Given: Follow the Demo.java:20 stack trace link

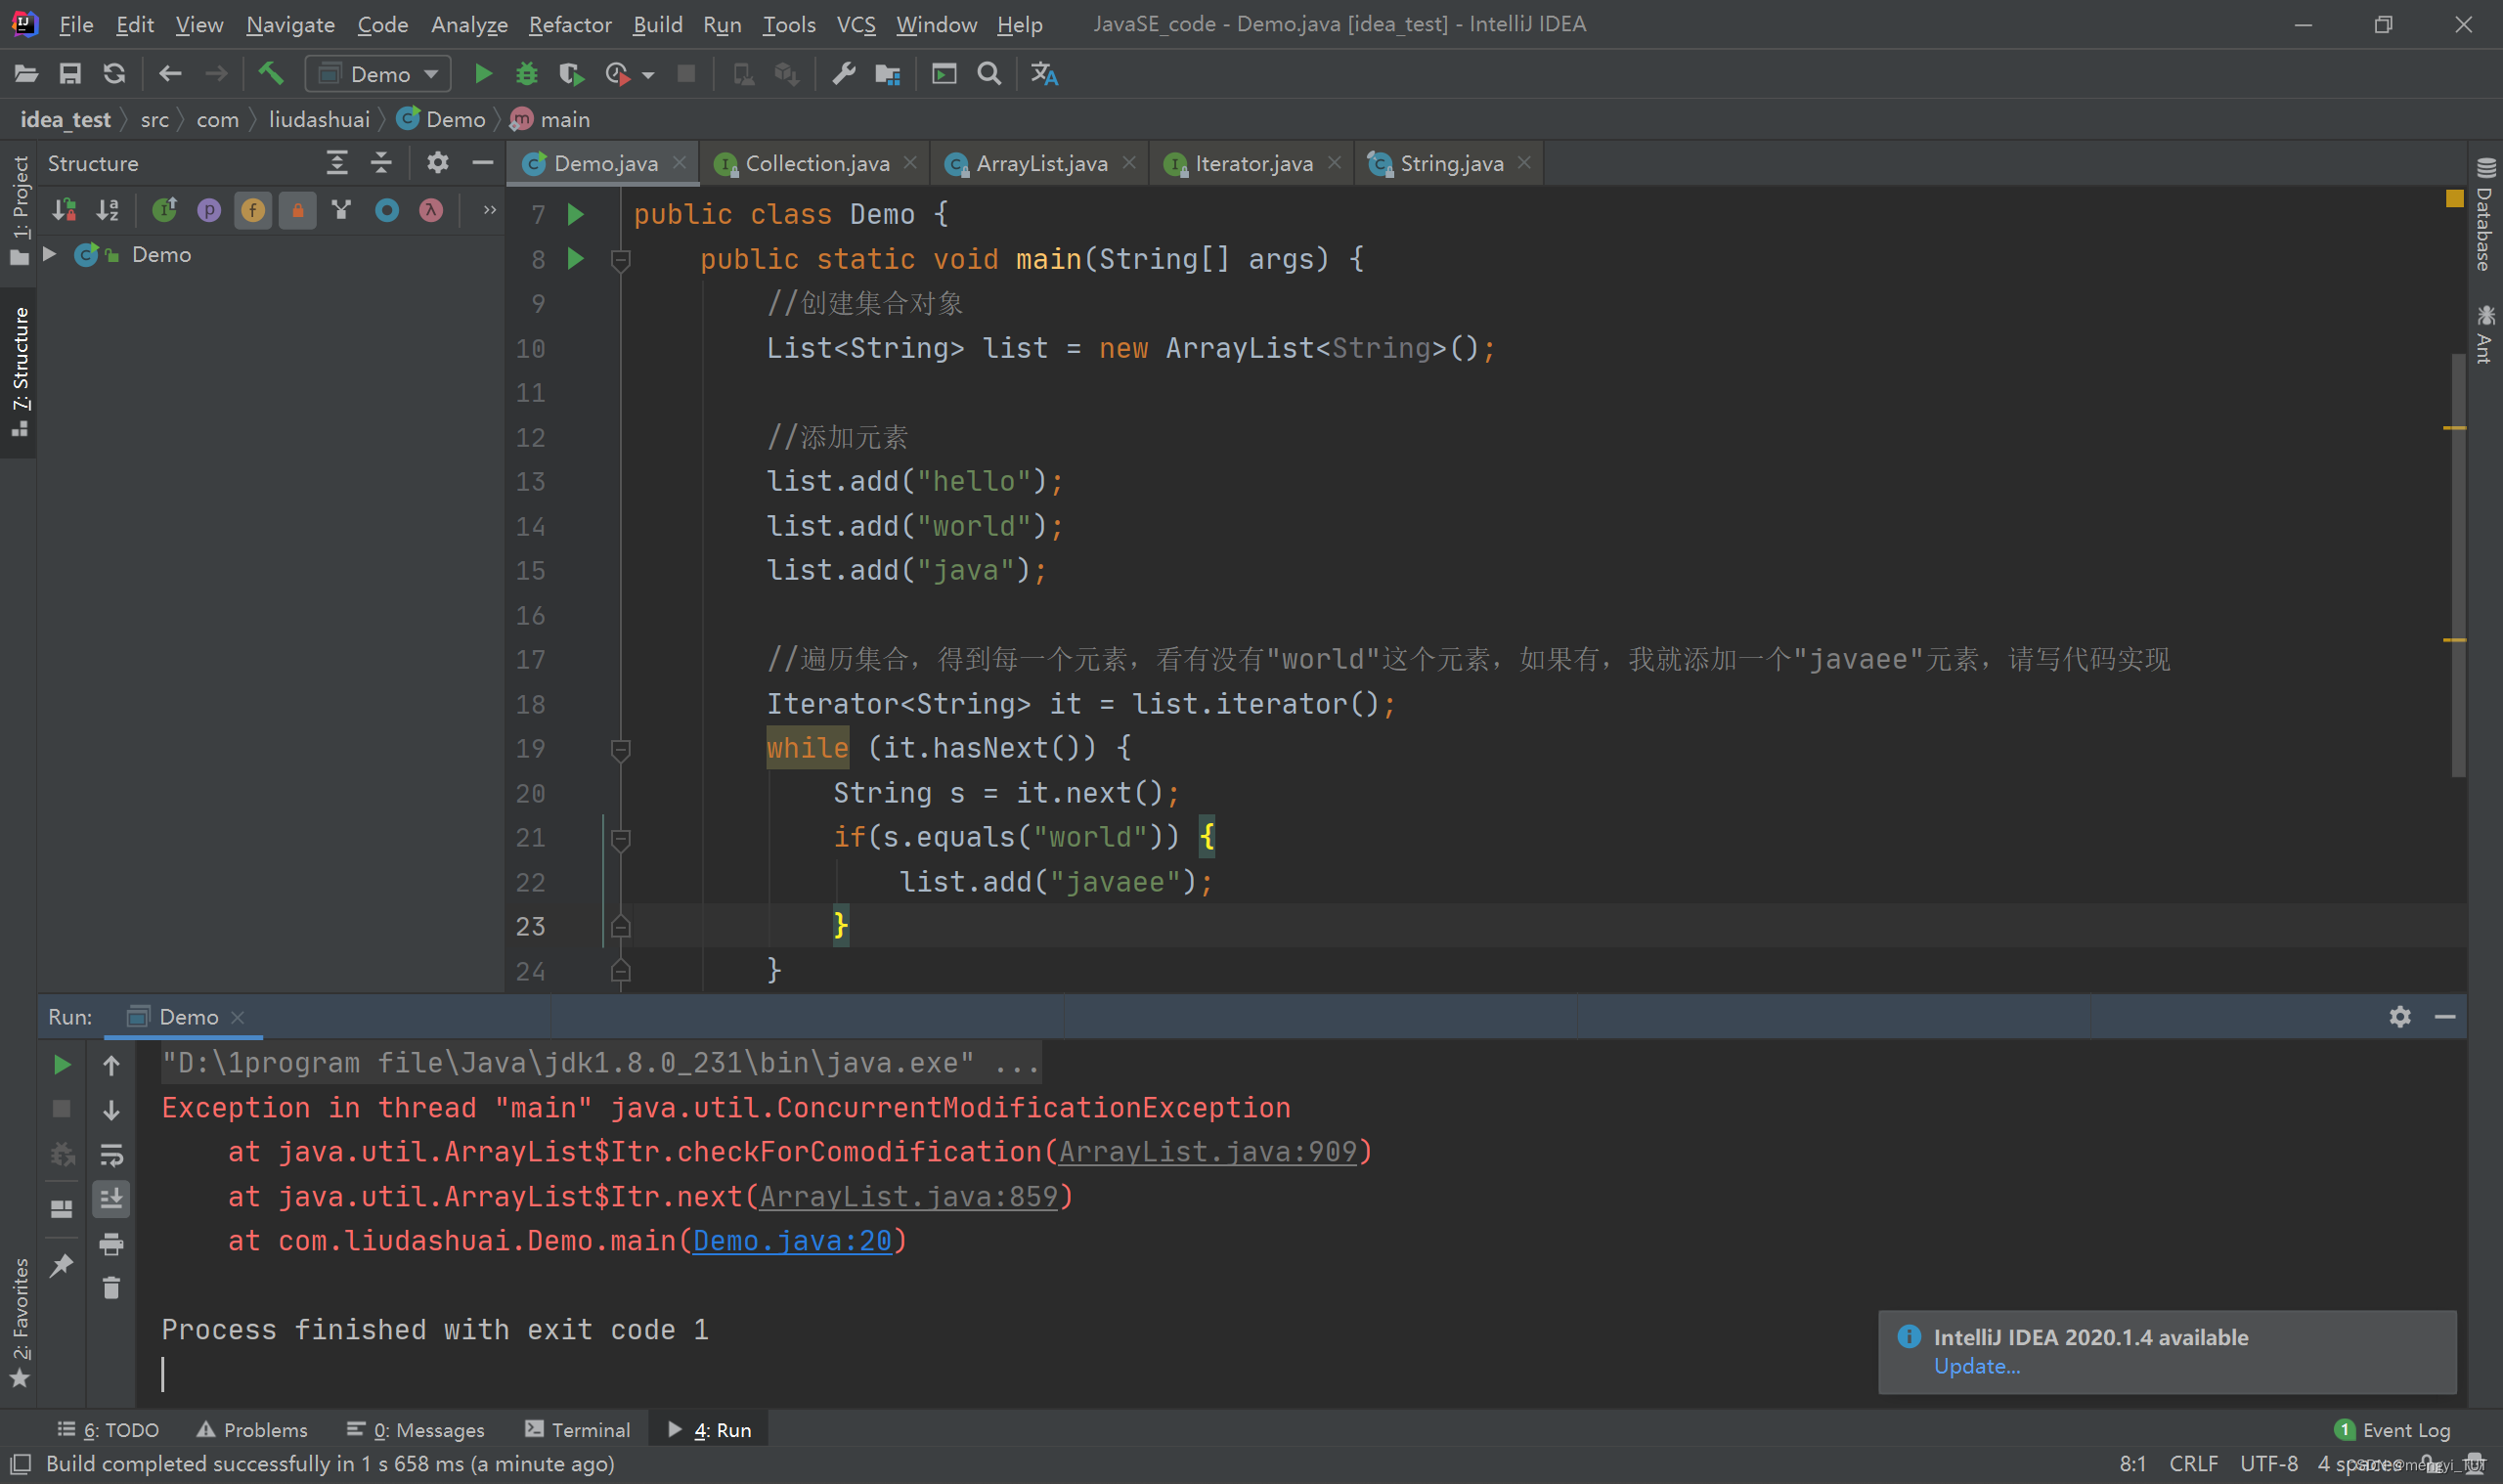Looking at the screenshot, I should pos(792,1241).
